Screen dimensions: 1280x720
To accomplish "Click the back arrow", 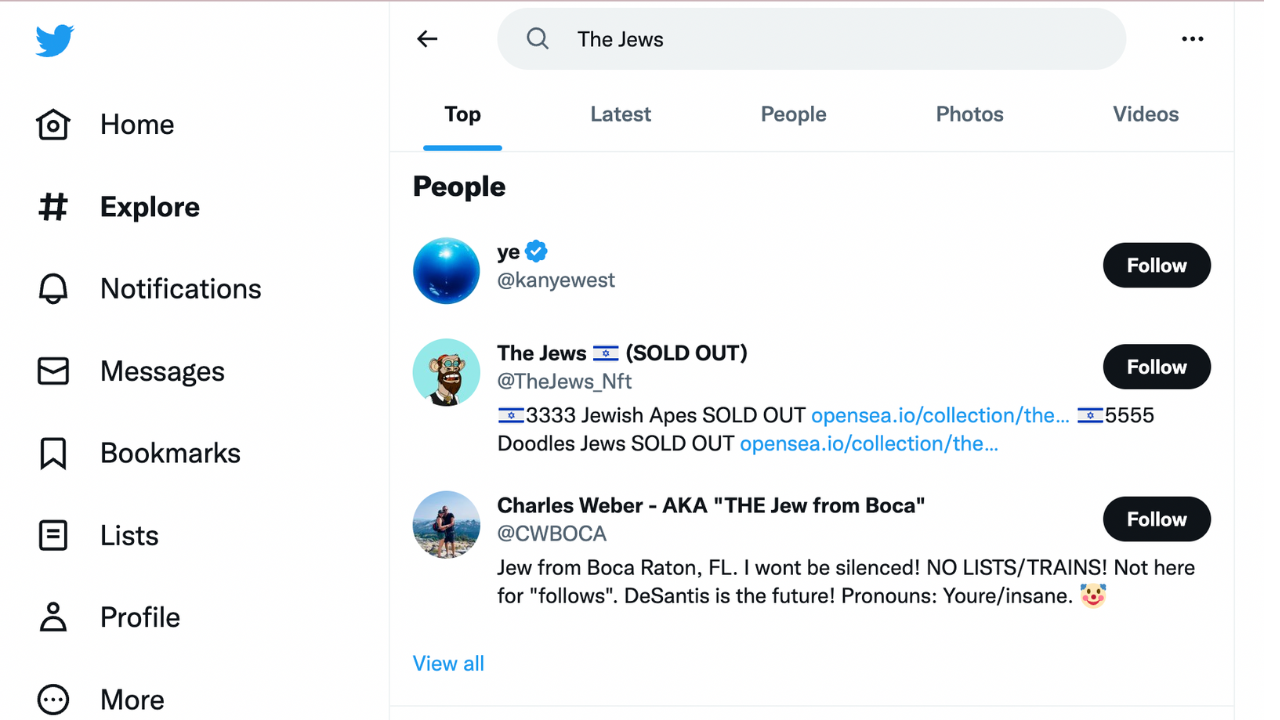I will pos(427,39).
